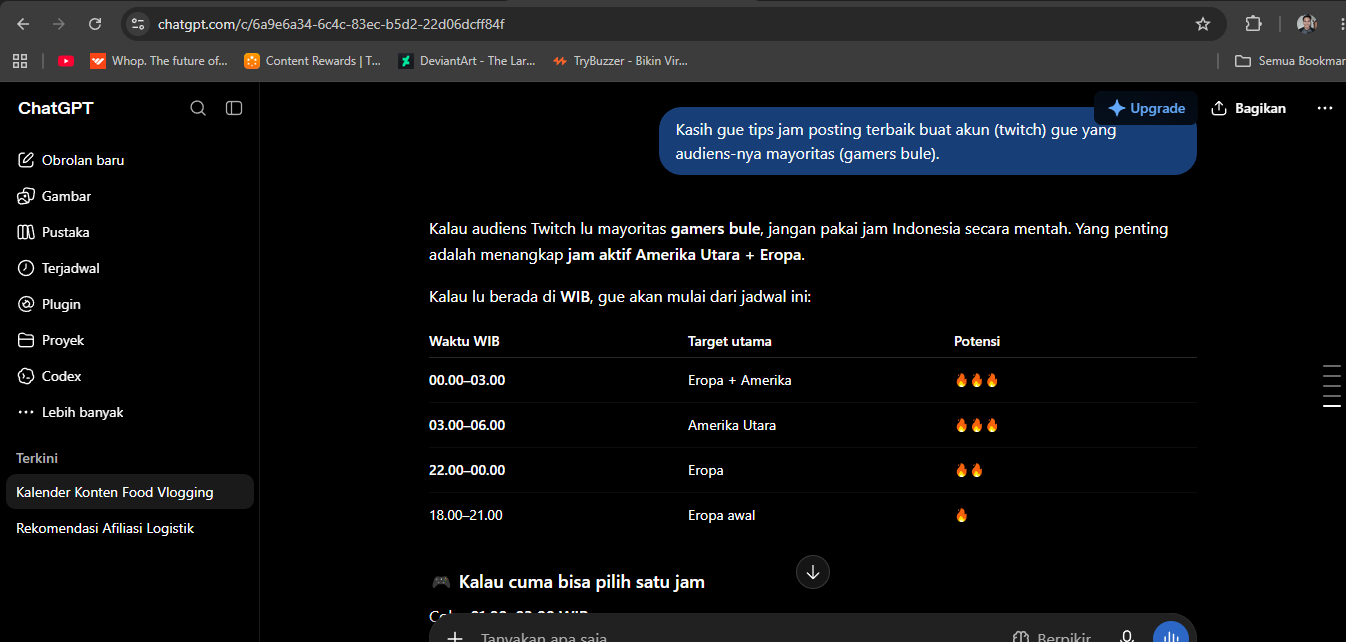Open the Chrome profile avatar
Viewport: 1346px width, 642px height.
(1307, 24)
